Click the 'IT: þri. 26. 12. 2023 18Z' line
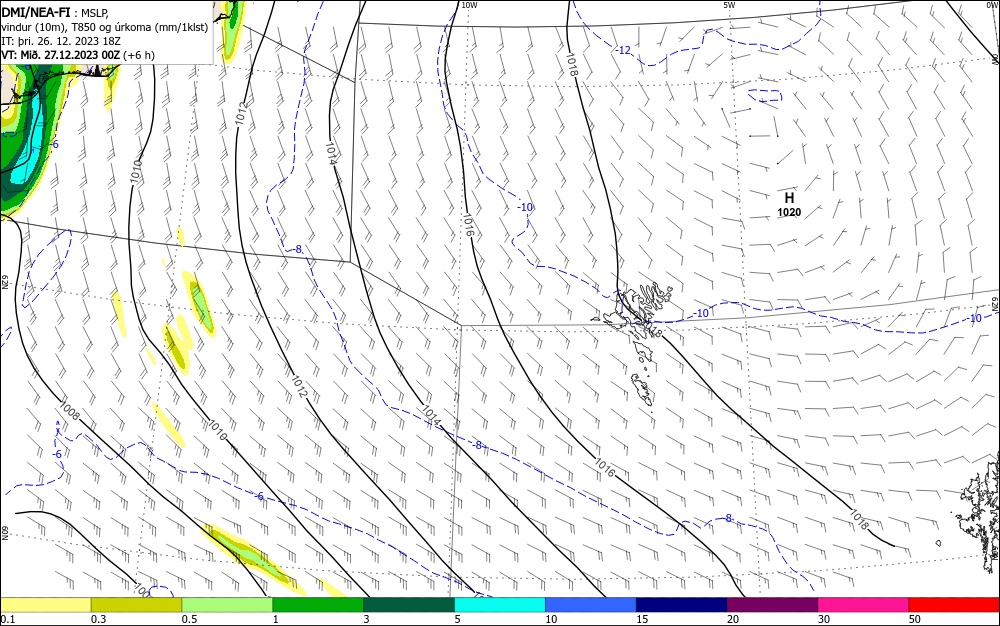This screenshot has height=626, width=1000. 61,41
